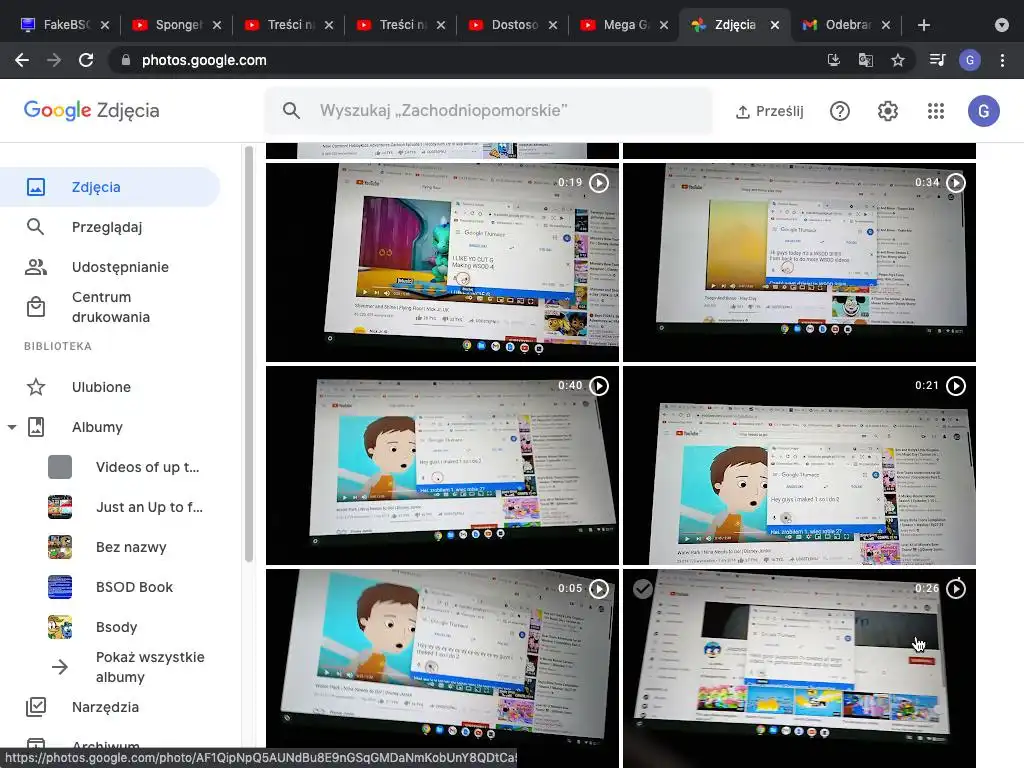Open the 0:40 cartoon boy video thumbnail
Image resolution: width=1024 pixels, height=768 pixels.
click(x=442, y=466)
